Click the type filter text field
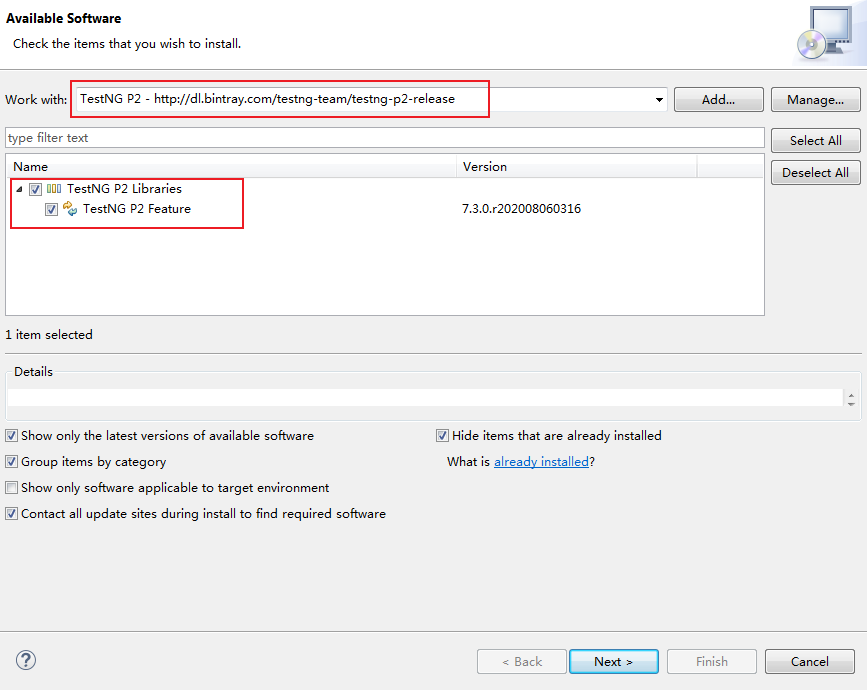Screen dimensions: 867x690 click(385, 138)
